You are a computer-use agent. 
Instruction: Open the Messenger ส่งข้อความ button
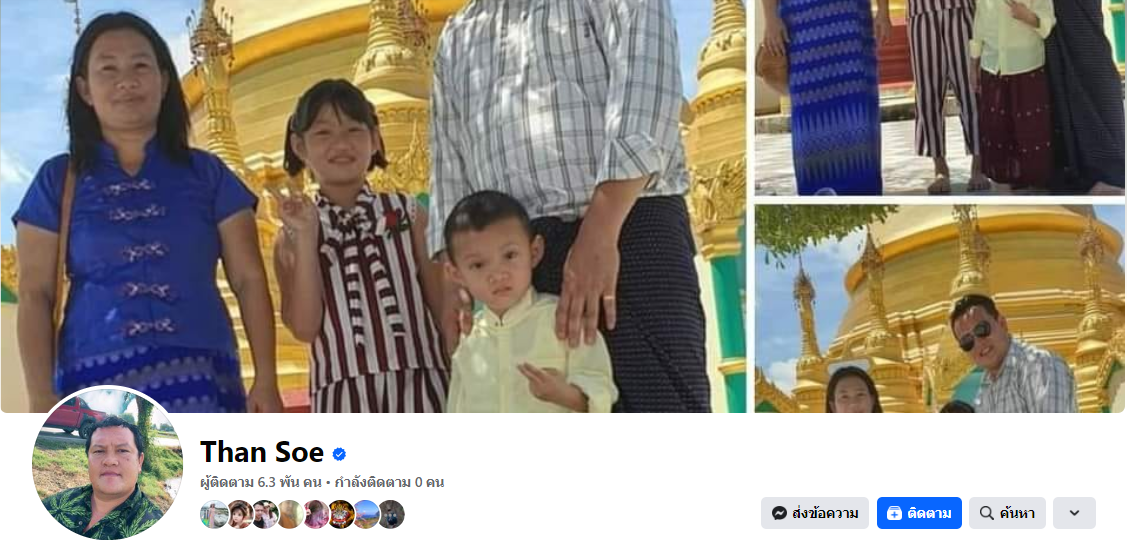(814, 513)
